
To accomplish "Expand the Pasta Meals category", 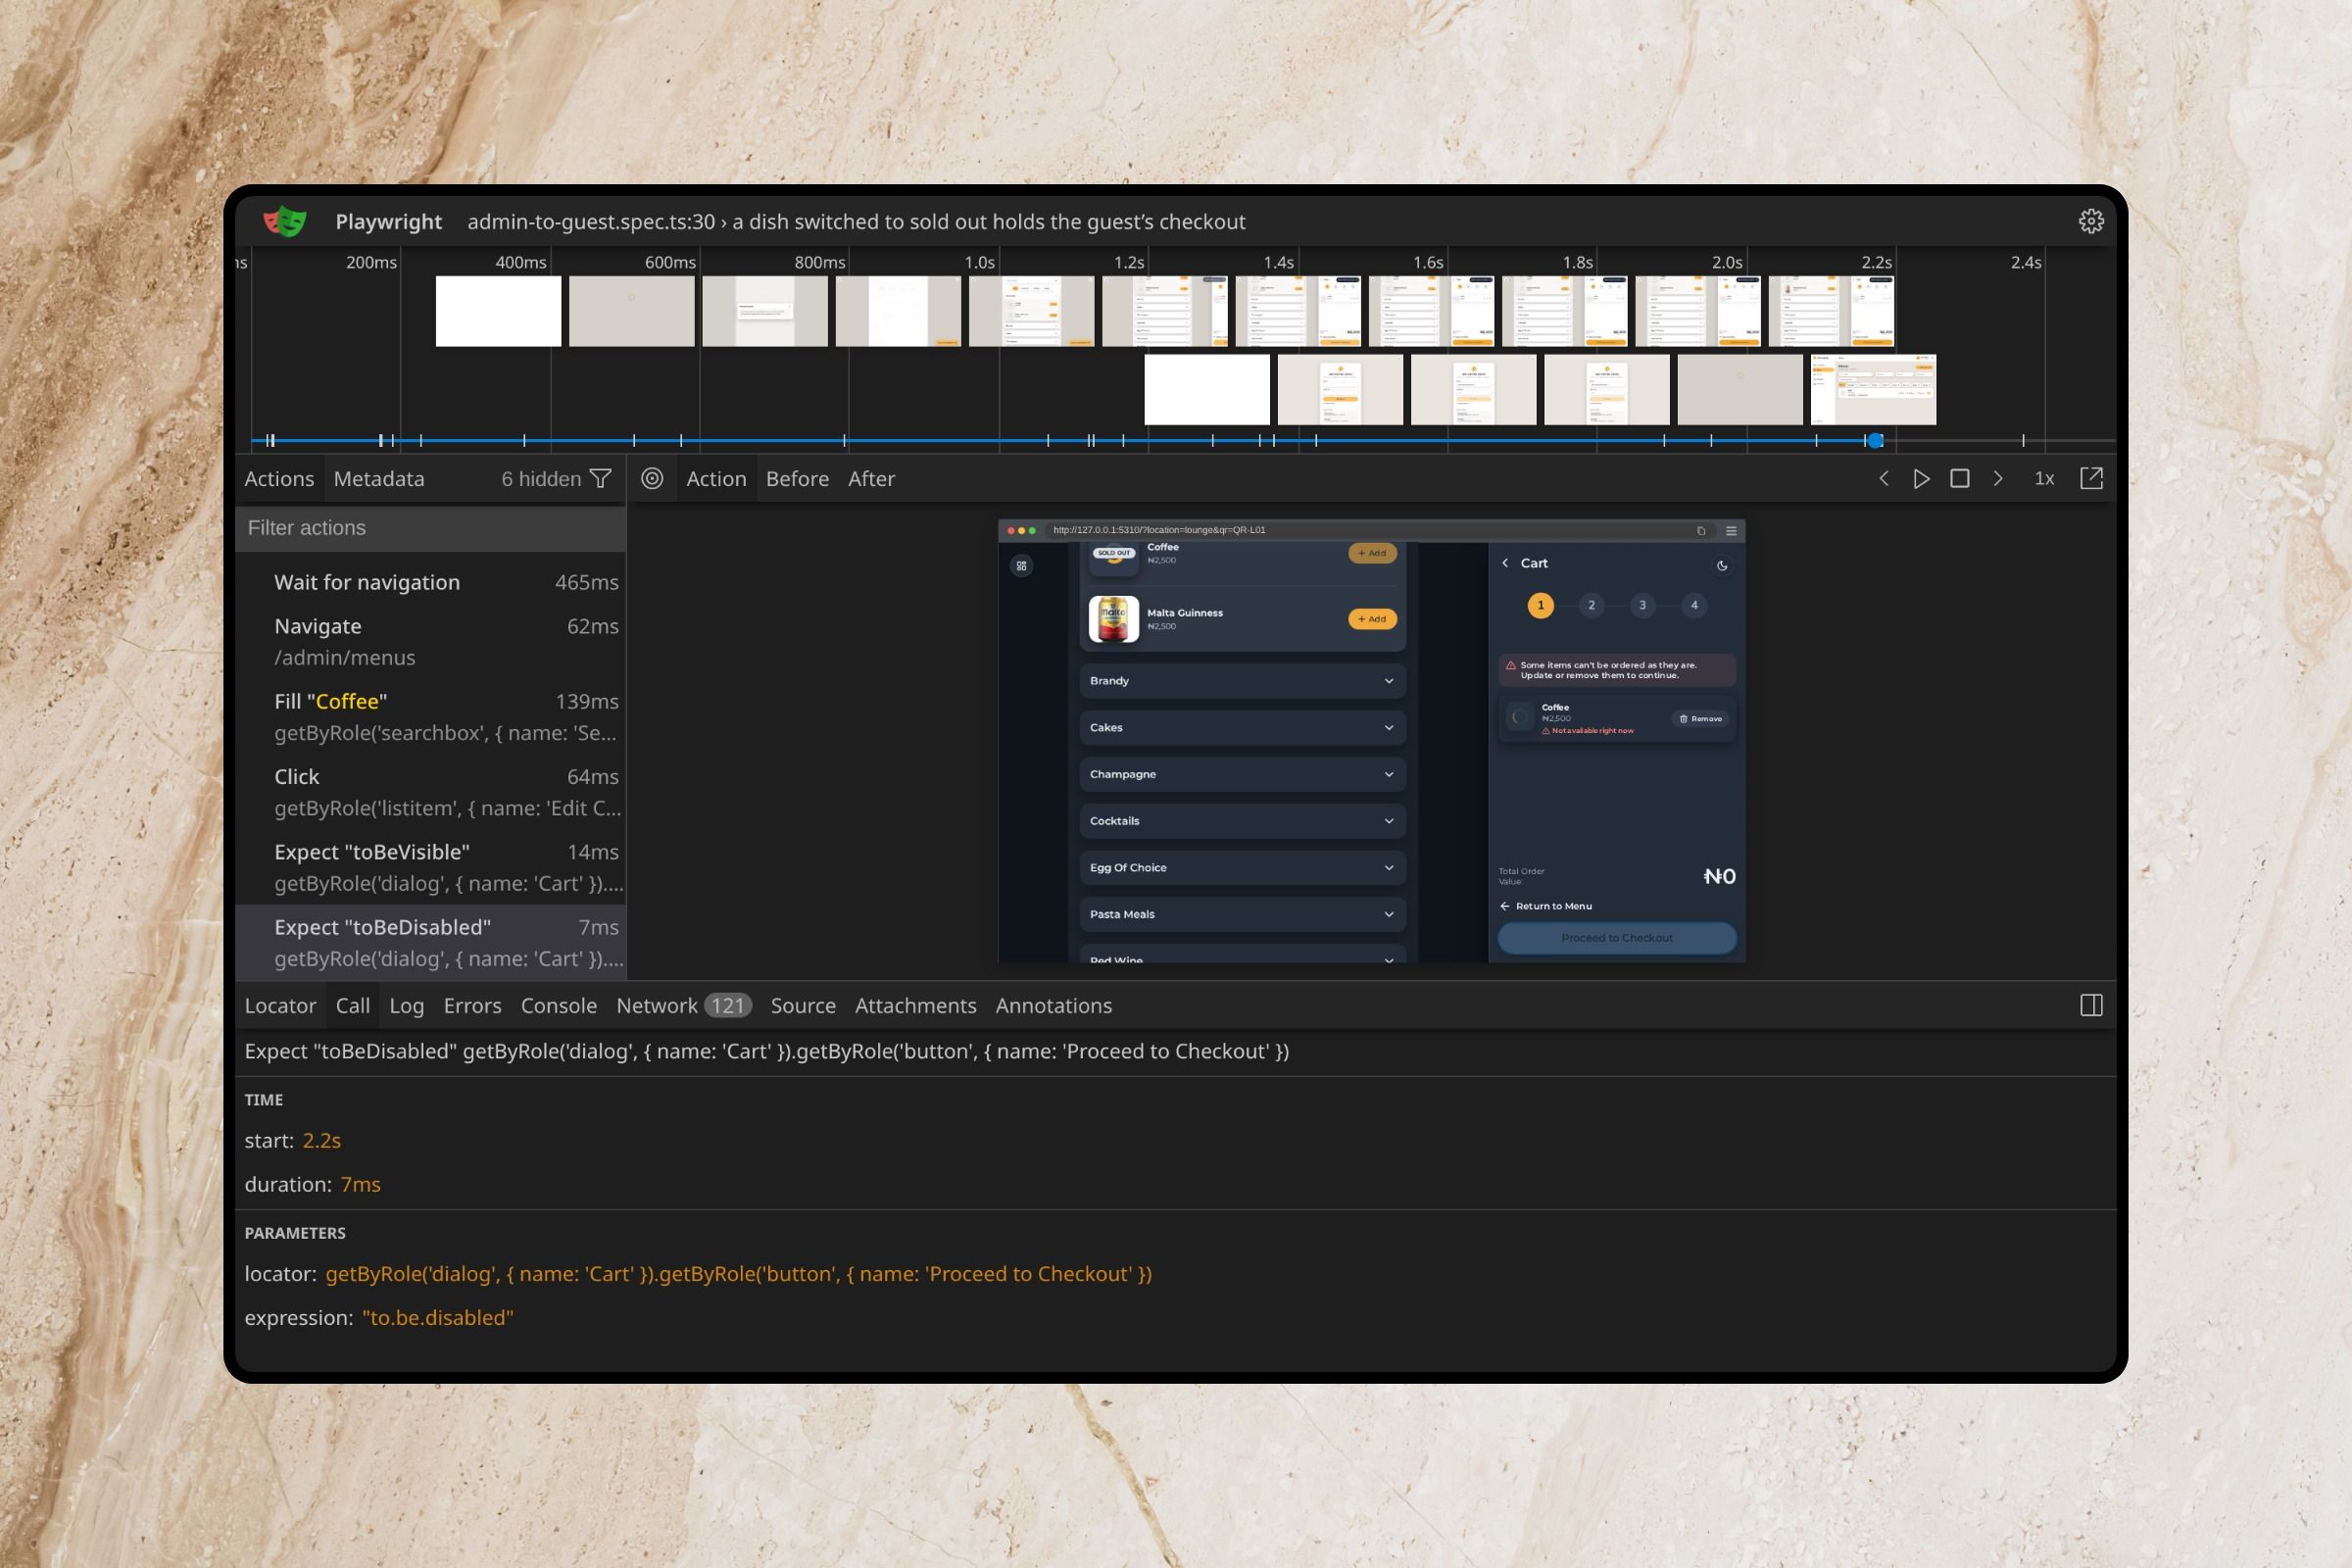I will pyautogui.click(x=1242, y=914).
